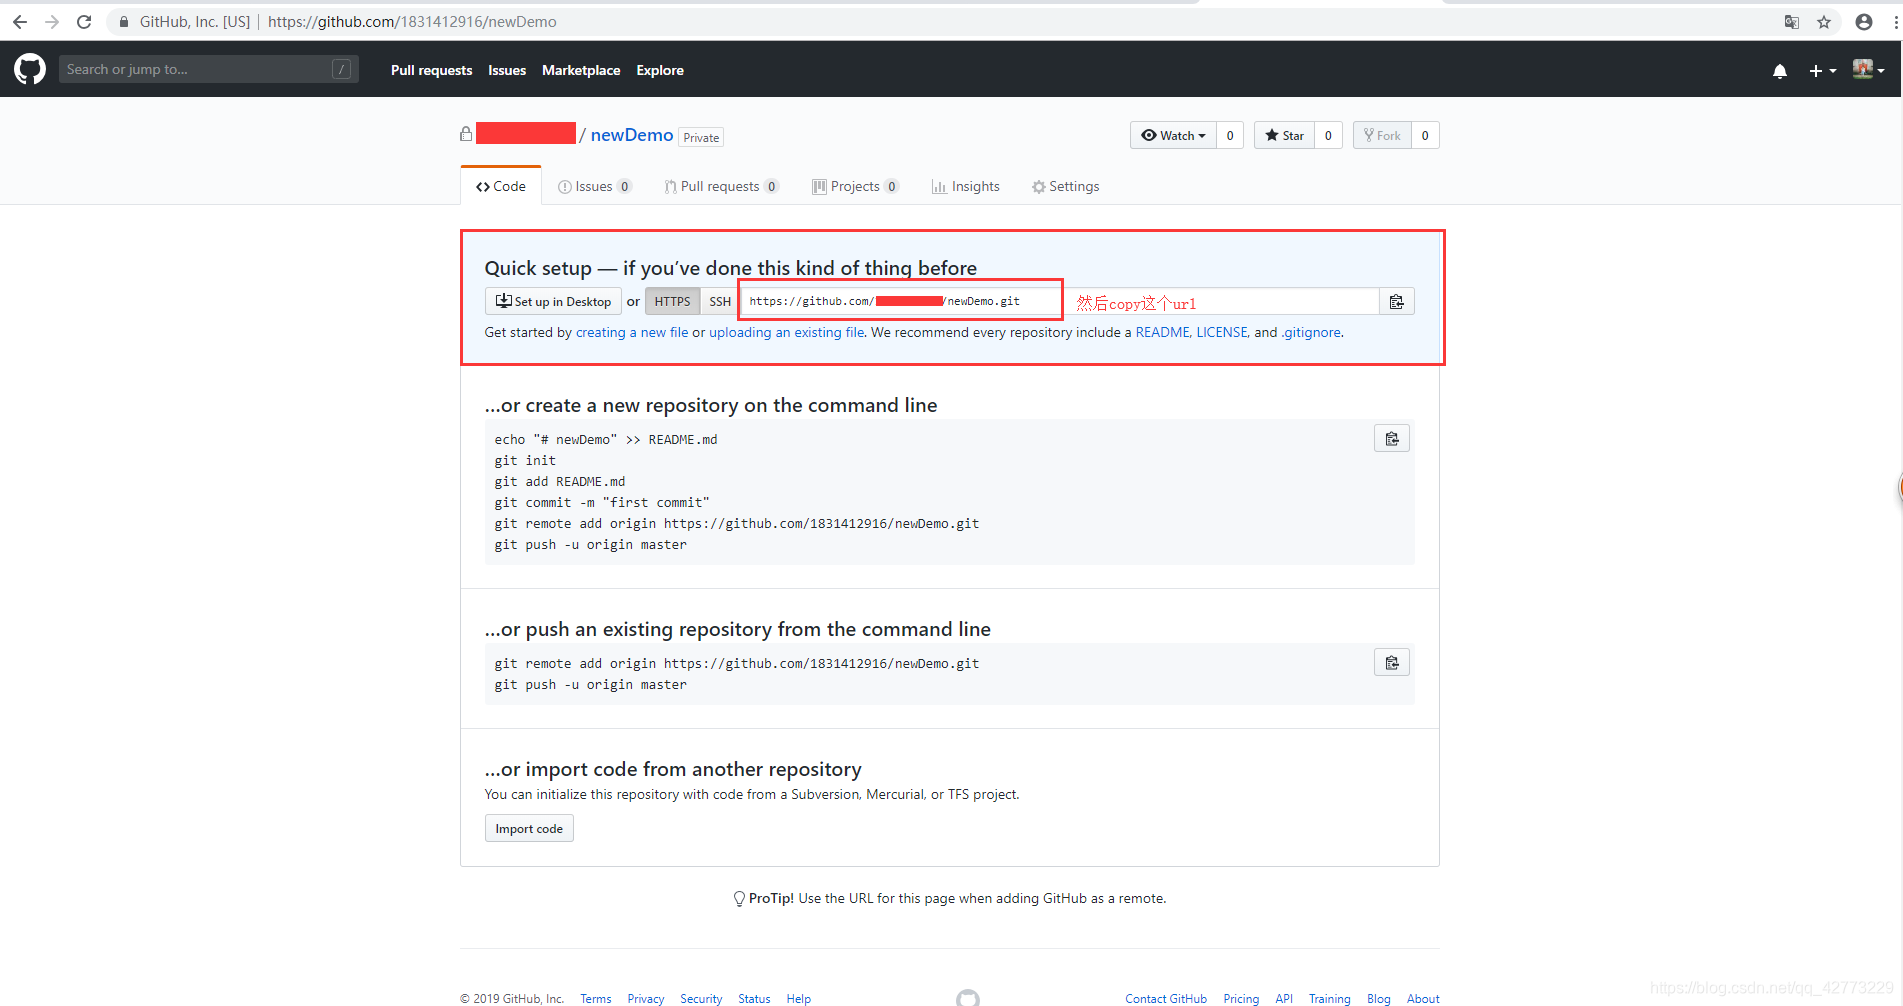Open the Training footer link

point(1329,998)
